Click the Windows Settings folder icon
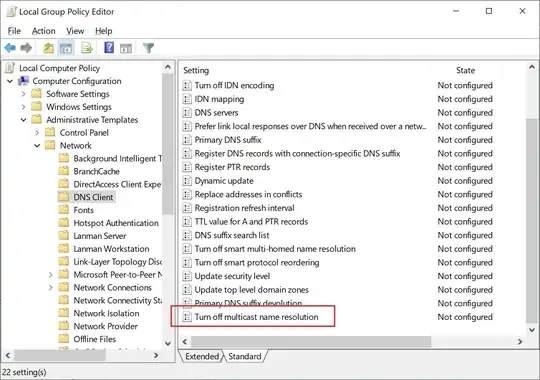This screenshot has height=380, width=540. point(37,107)
